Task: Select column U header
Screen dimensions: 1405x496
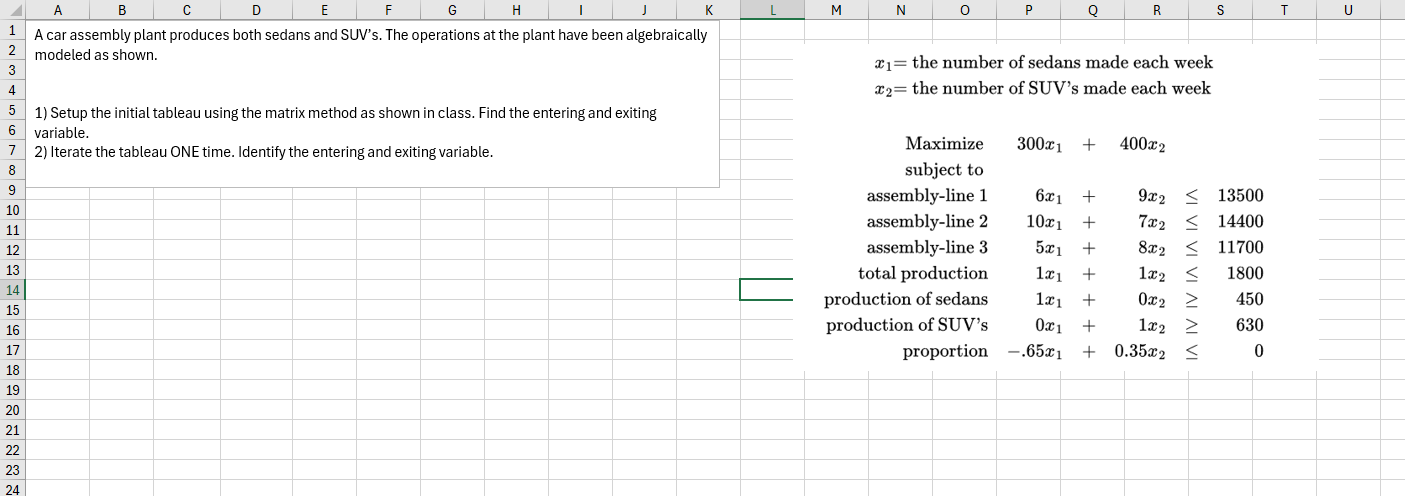Action: tap(1348, 9)
